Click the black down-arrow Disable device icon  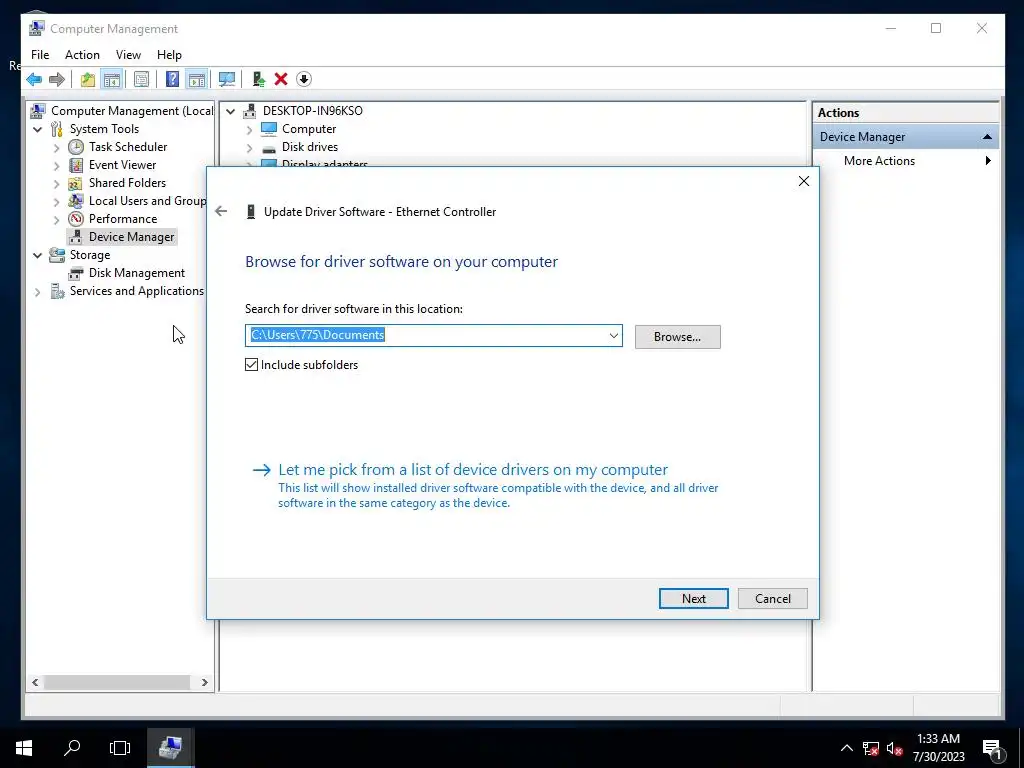click(x=304, y=80)
